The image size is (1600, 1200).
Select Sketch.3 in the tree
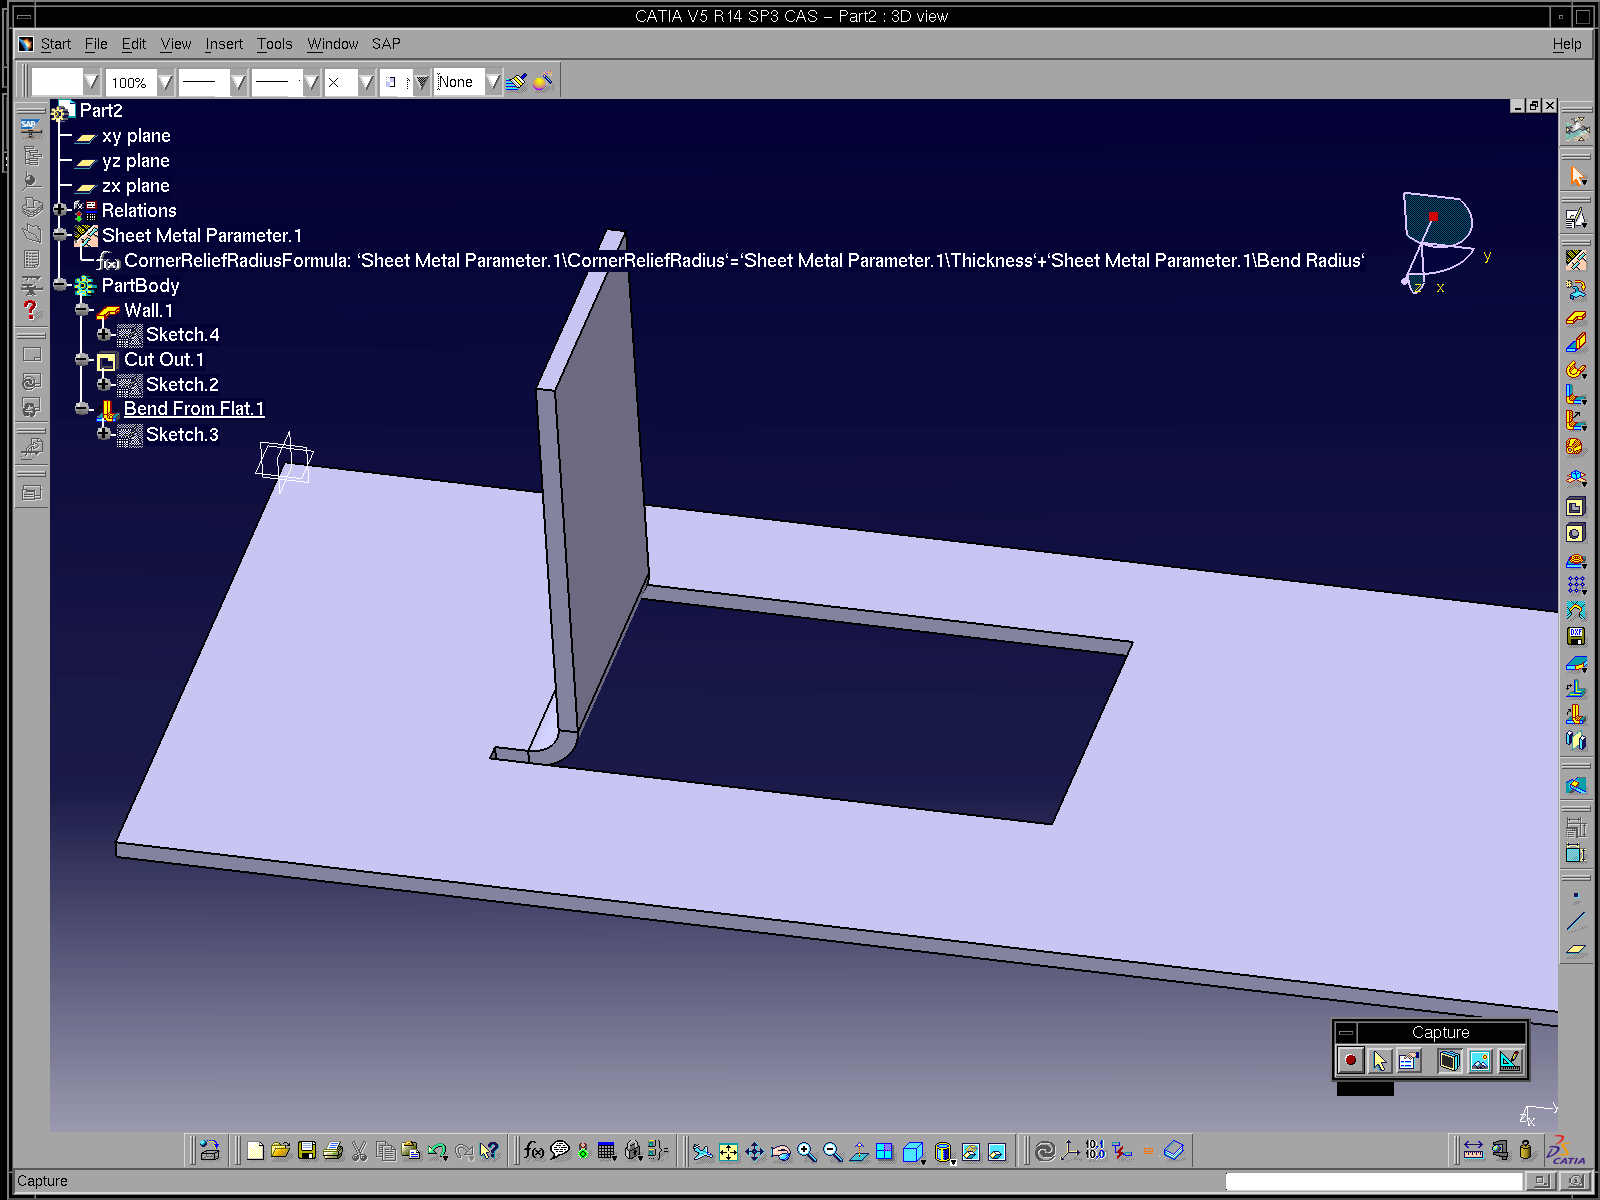coord(182,434)
